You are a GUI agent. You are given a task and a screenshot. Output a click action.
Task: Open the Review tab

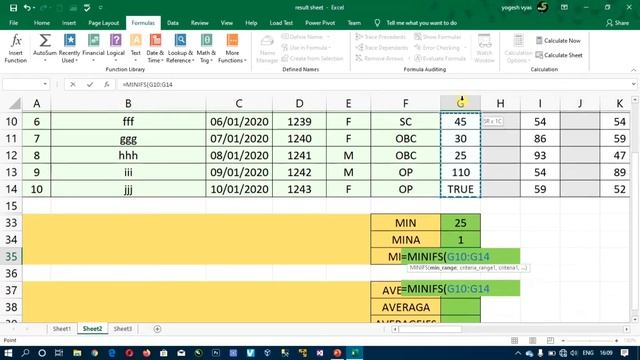pyautogui.click(x=200, y=23)
